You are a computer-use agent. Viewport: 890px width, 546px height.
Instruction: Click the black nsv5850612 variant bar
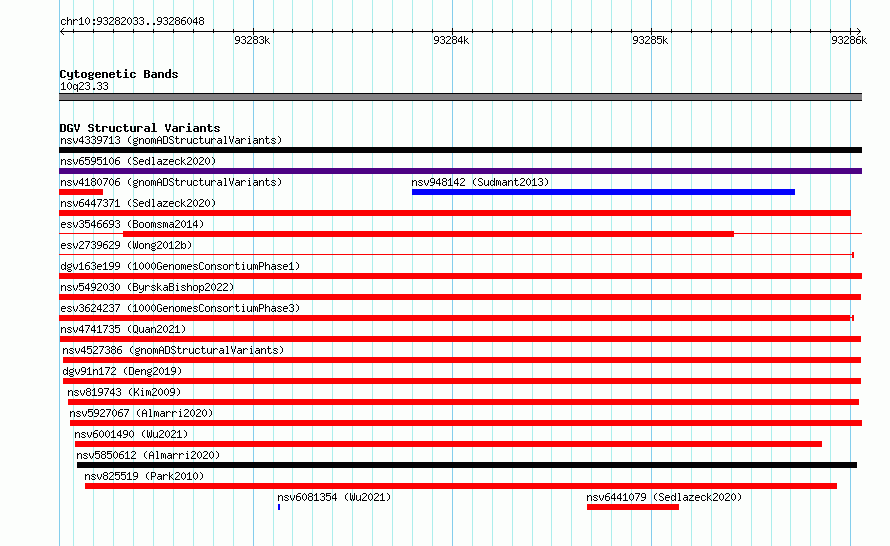click(467, 465)
